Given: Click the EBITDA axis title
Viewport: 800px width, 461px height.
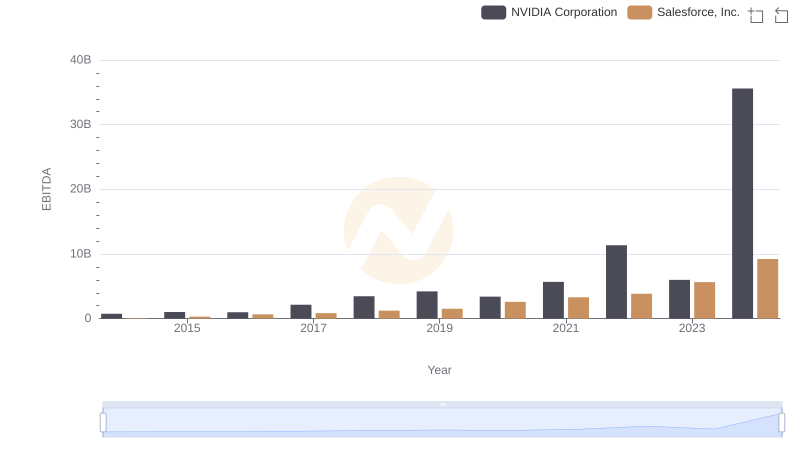Looking at the screenshot, I should pos(46,189).
